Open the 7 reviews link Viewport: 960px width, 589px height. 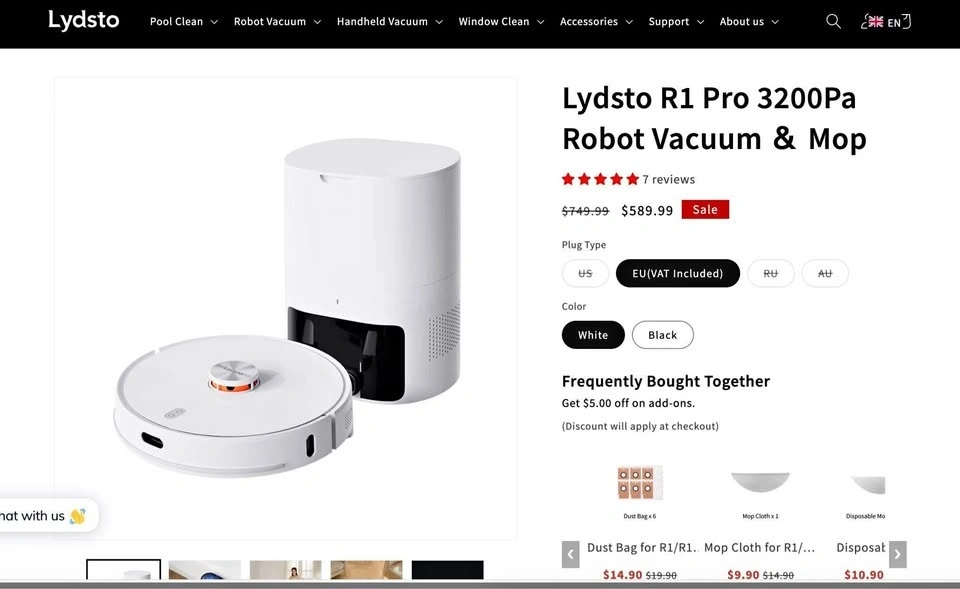(x=669, y=179)
